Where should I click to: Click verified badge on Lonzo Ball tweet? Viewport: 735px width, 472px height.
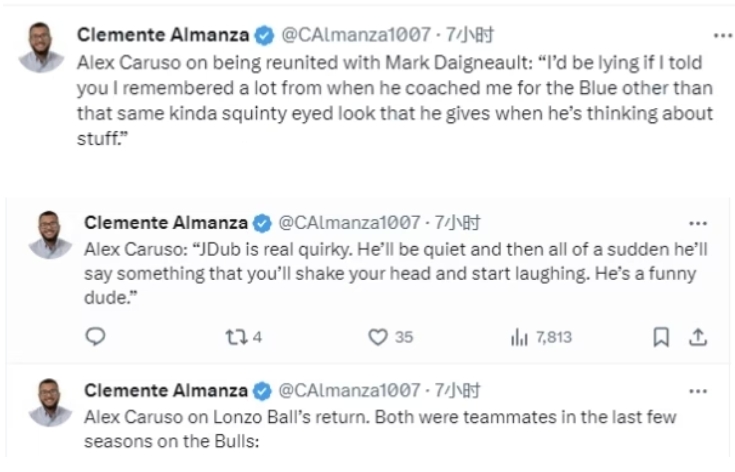click(265, 390)
